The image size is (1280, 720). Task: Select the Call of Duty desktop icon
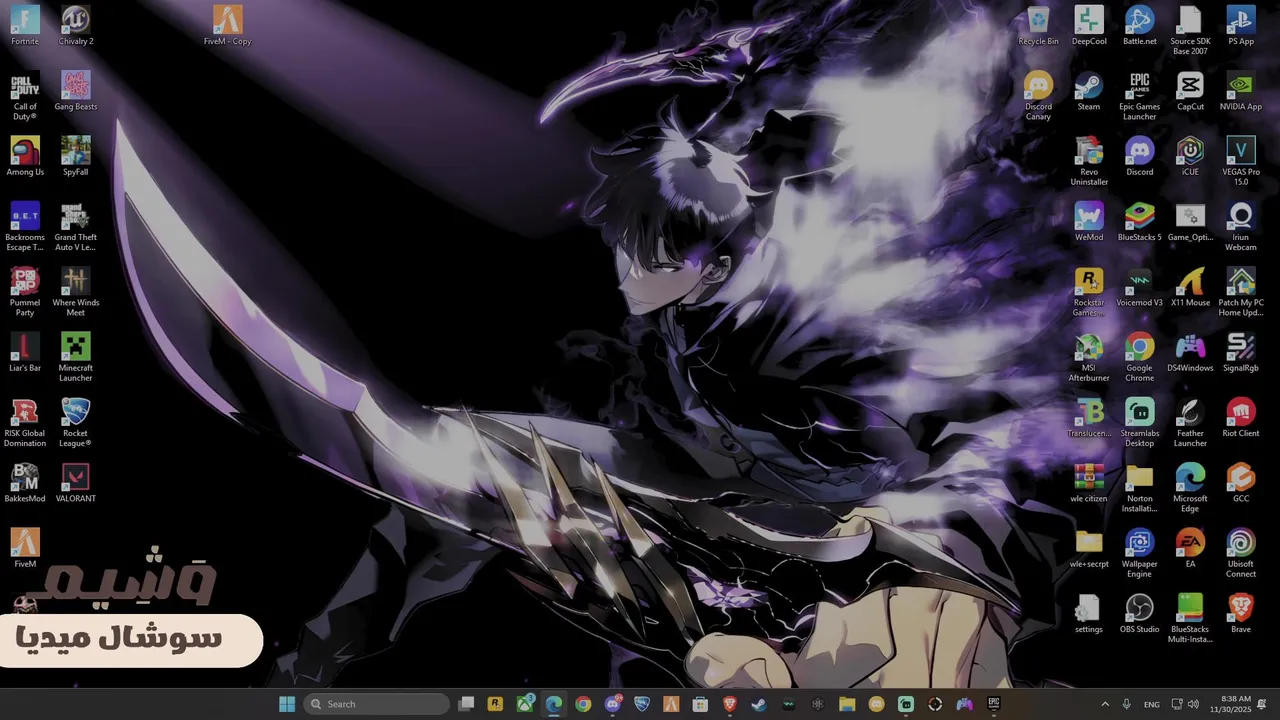[25, 96]
